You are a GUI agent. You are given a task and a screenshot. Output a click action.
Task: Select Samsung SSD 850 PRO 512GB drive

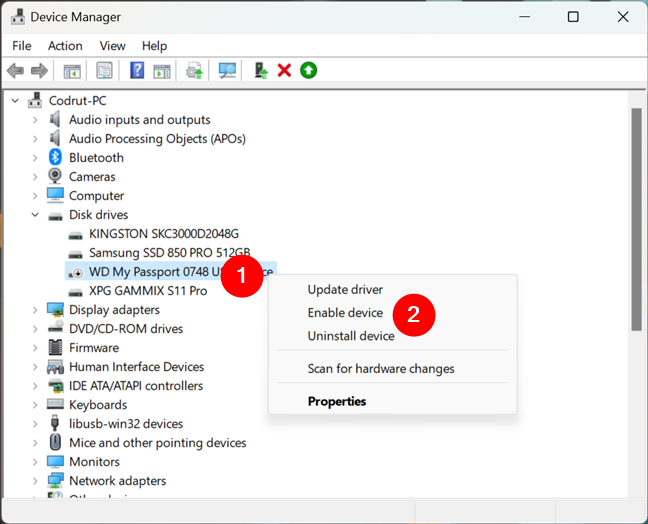(169, 252)
